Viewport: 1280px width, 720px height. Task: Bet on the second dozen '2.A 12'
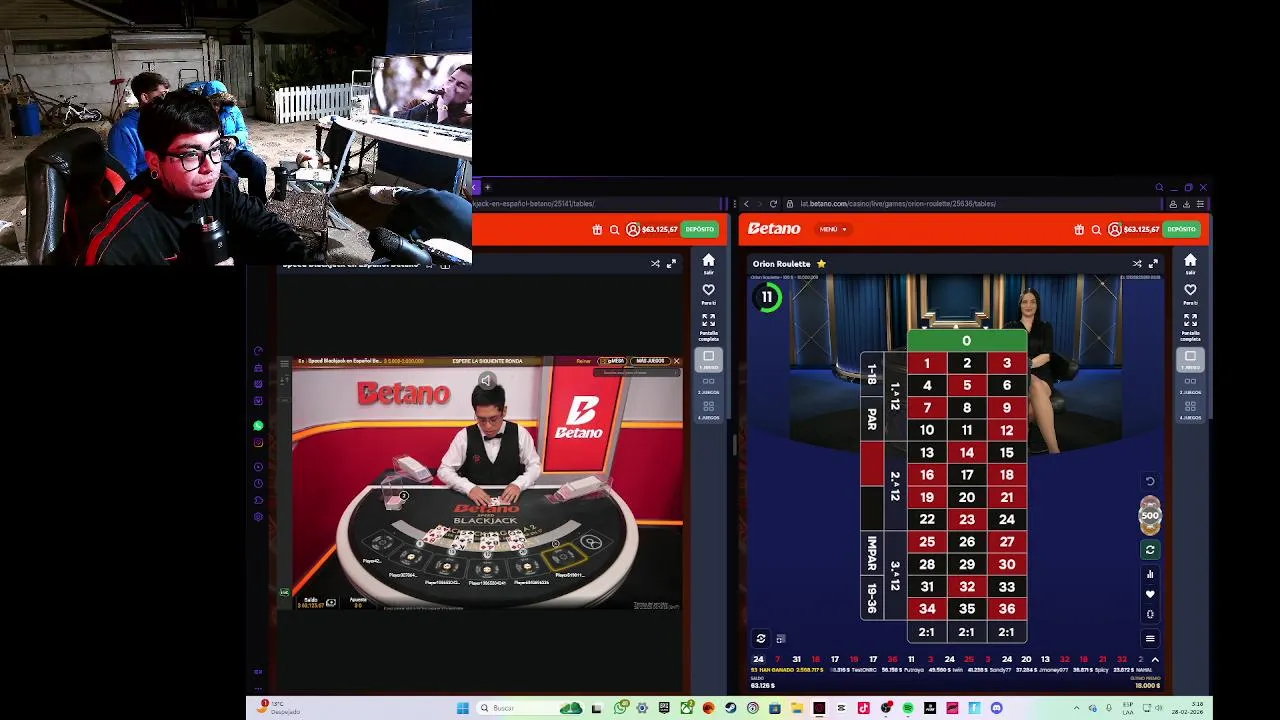pos(895,486)
